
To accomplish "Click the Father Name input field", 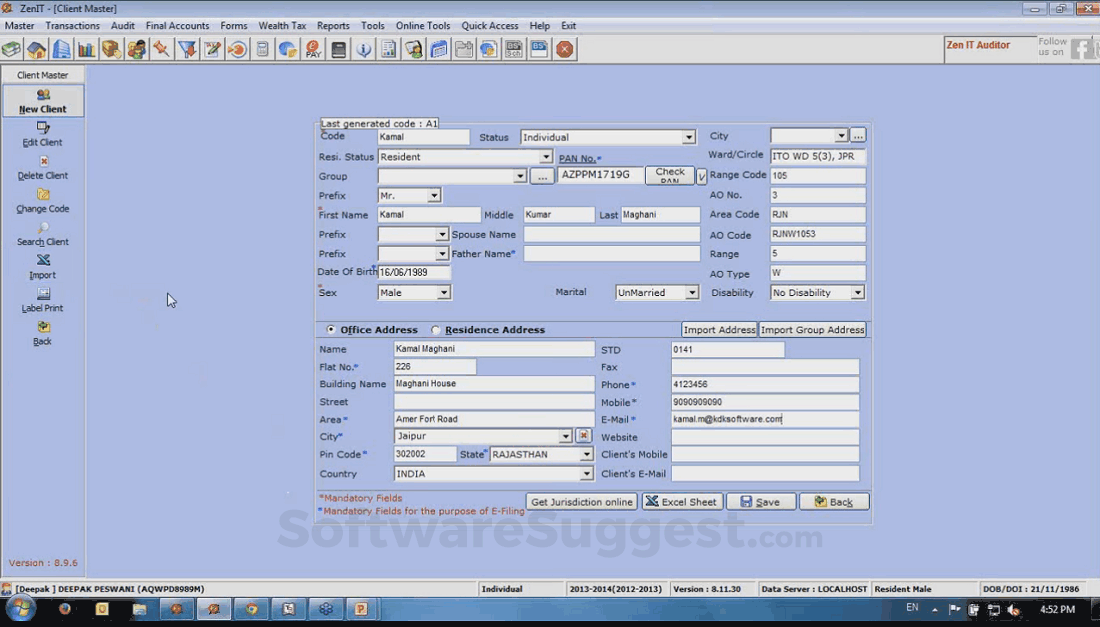I will point(611,254).
